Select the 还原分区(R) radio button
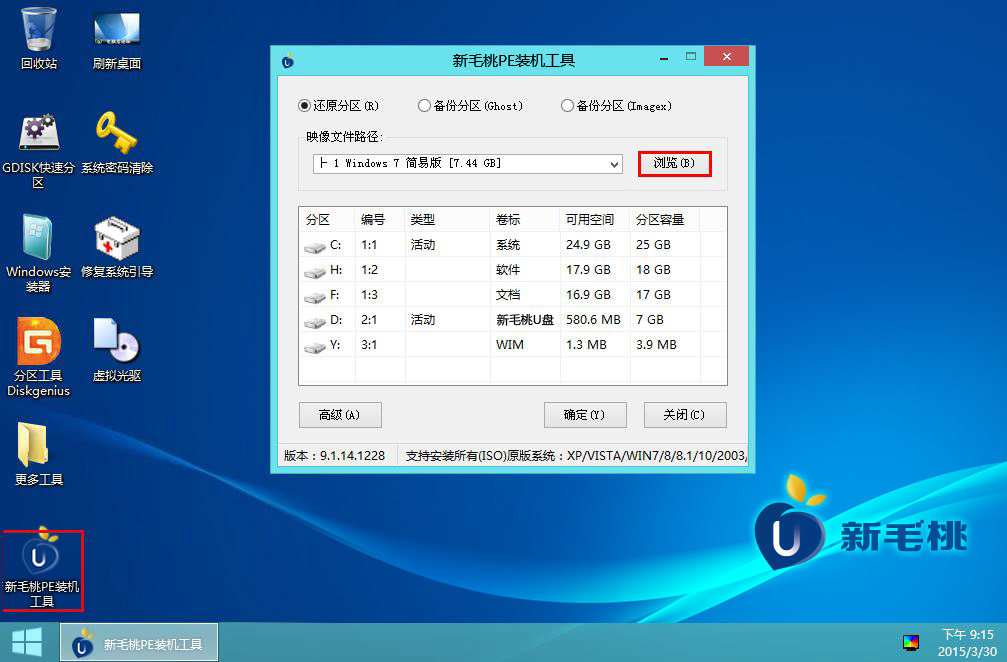 (x=305, y=106)
